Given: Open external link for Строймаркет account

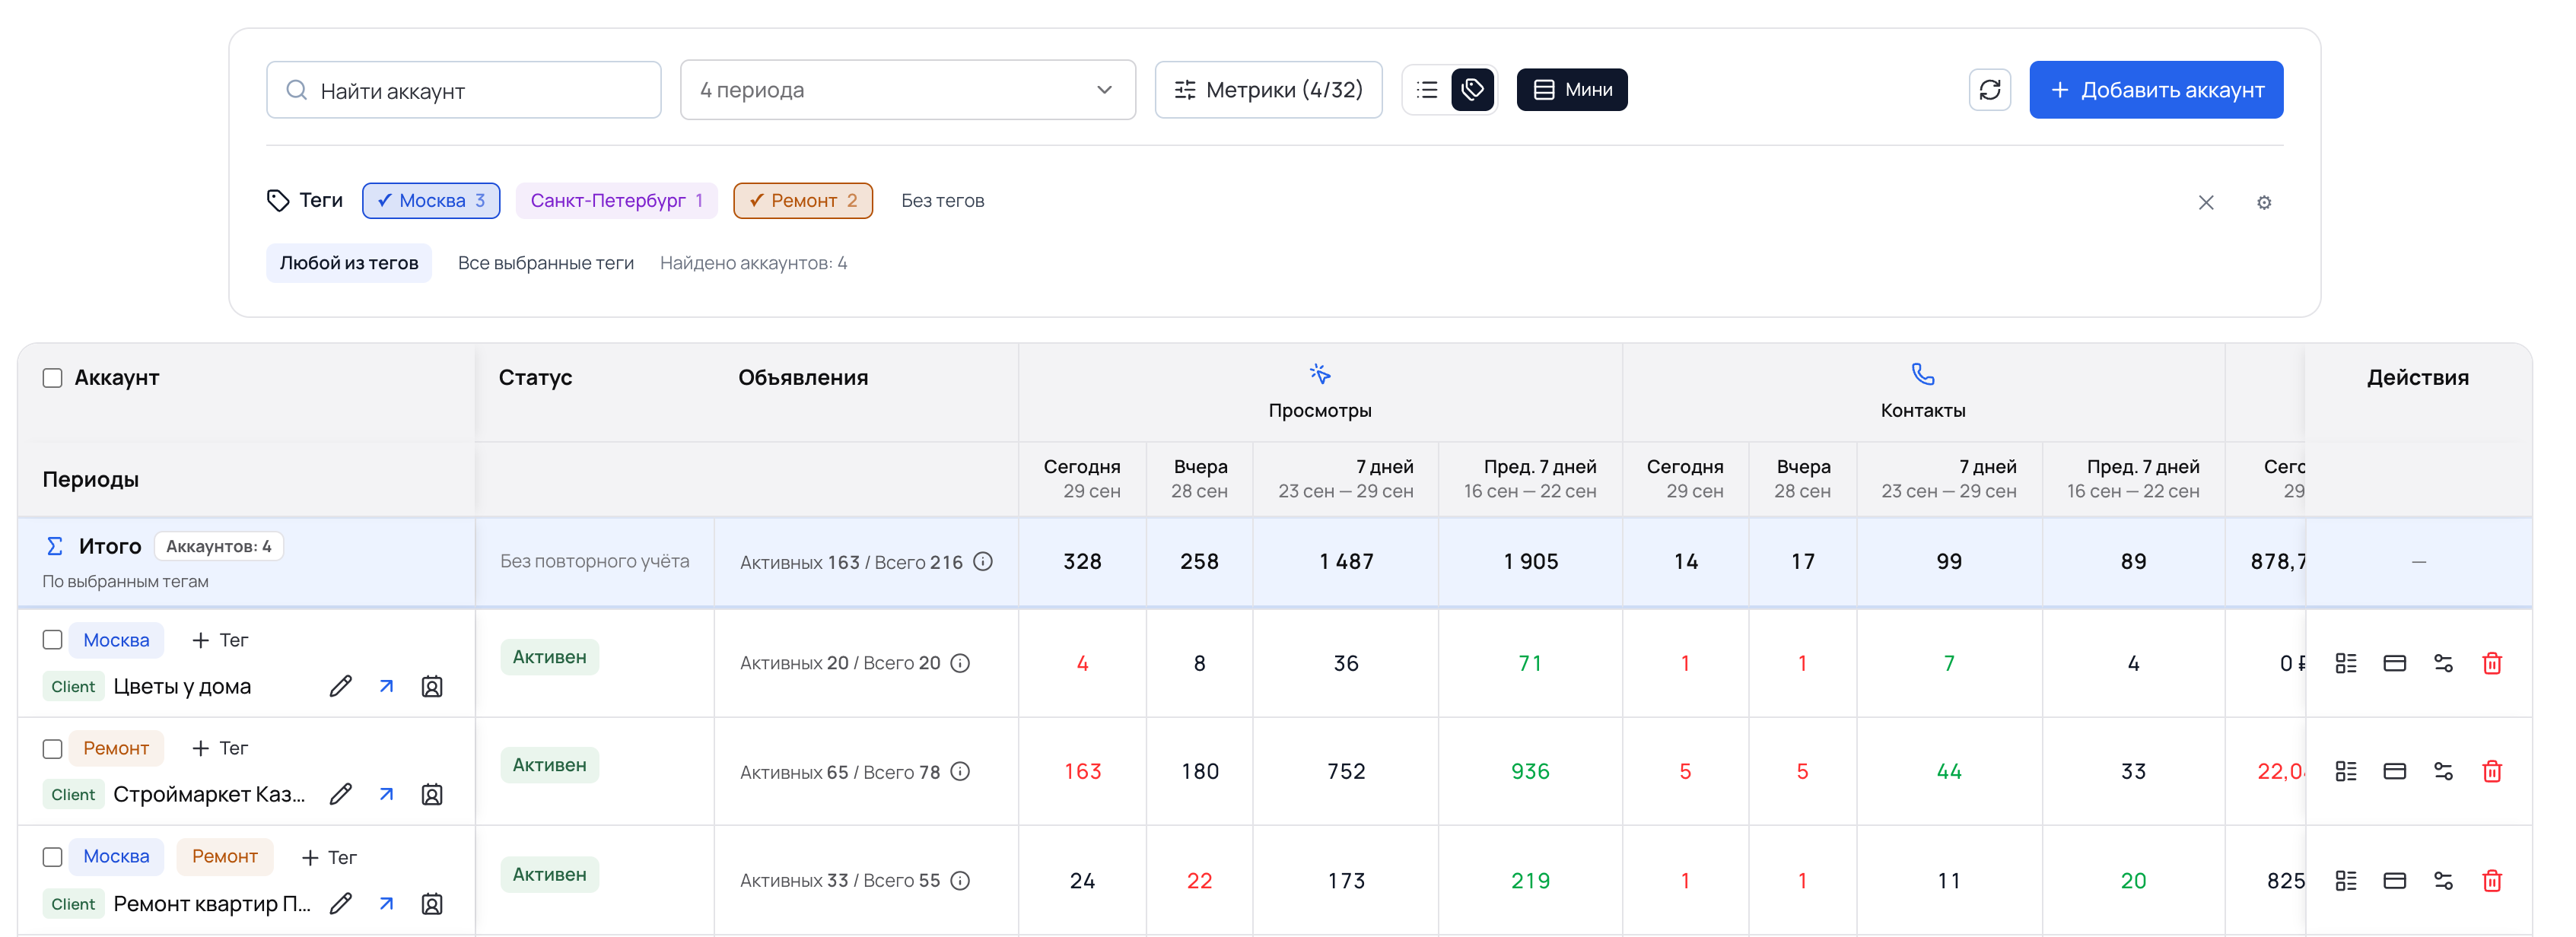Looking at the screenshot, I should tap(386, 795).
